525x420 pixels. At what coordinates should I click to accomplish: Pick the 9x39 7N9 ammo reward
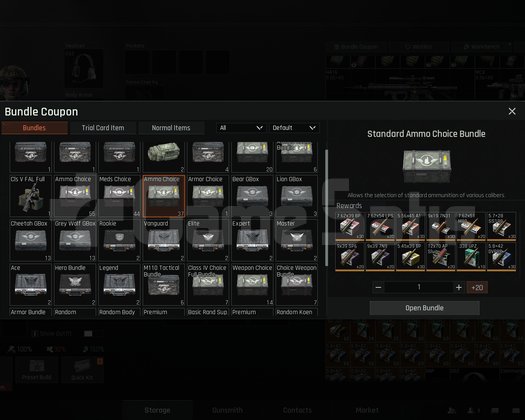[380, 257]
